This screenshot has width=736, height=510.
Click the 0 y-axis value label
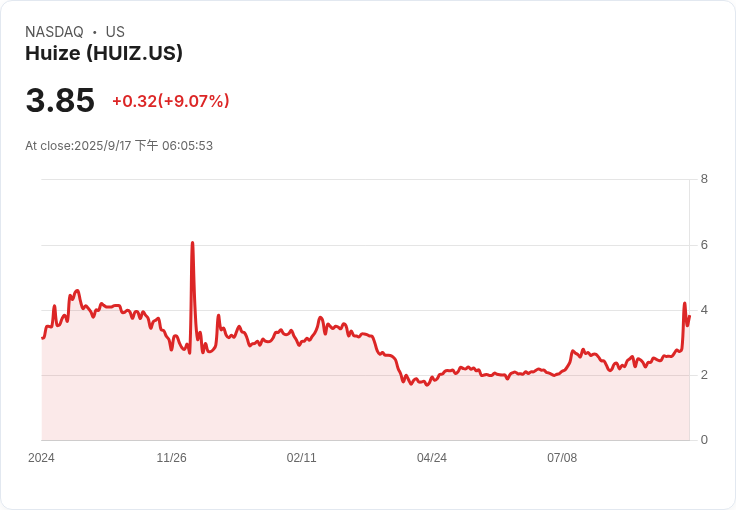(x=704, y=440)
